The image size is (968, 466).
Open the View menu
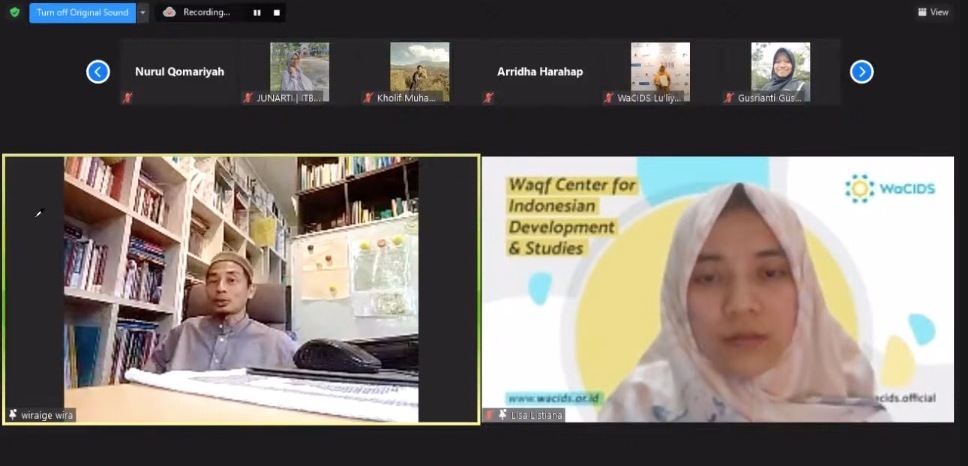click(933, 12)
